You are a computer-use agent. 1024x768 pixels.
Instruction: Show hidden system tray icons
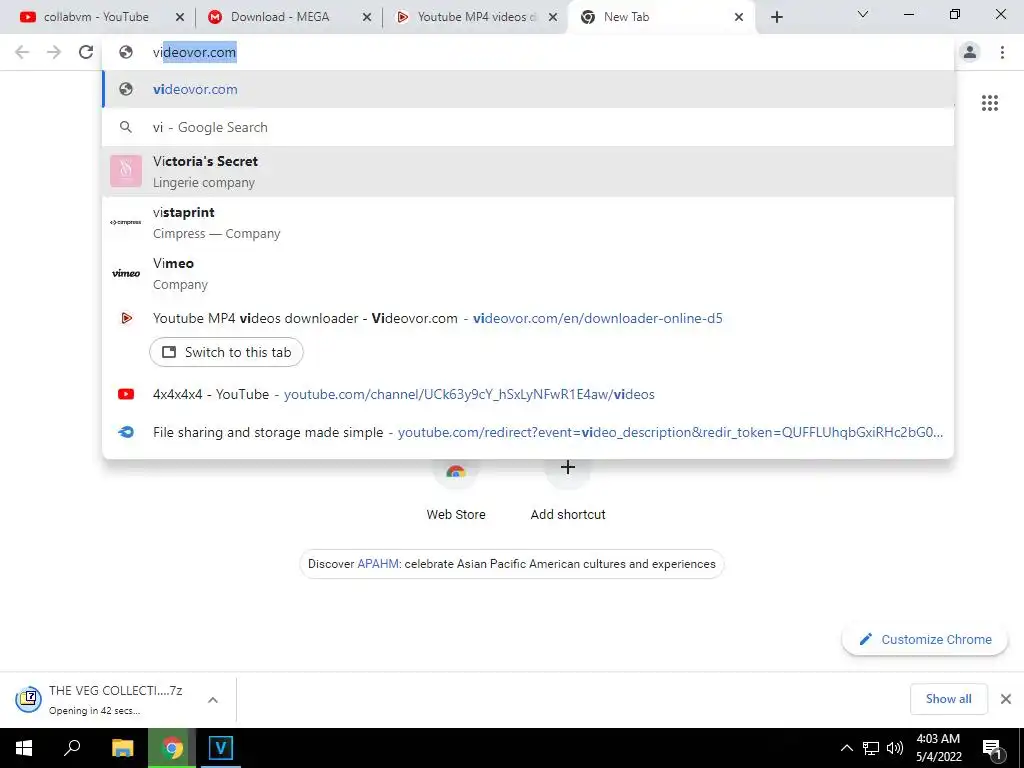point(846,748)
